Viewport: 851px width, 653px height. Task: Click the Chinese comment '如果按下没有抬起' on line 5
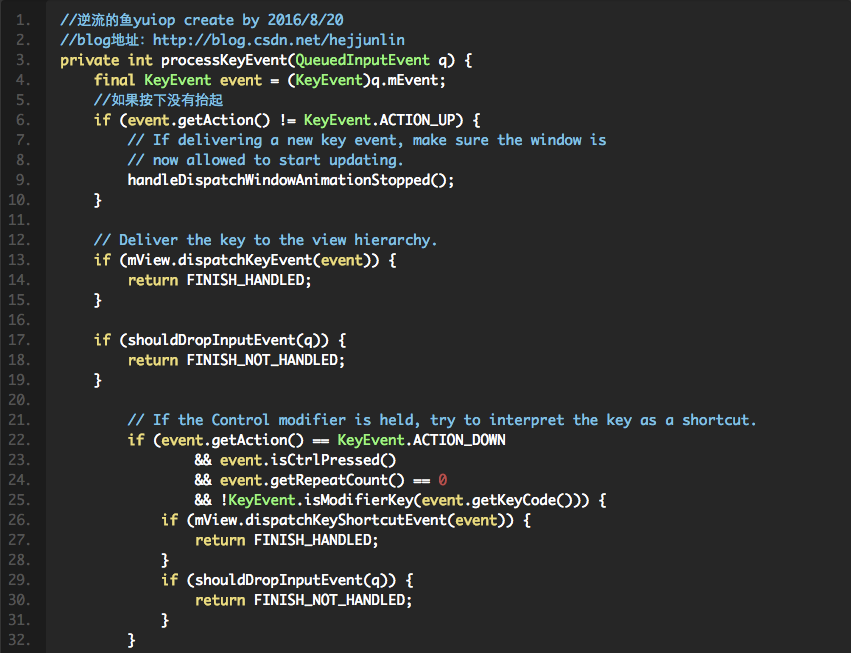point(158,100)
